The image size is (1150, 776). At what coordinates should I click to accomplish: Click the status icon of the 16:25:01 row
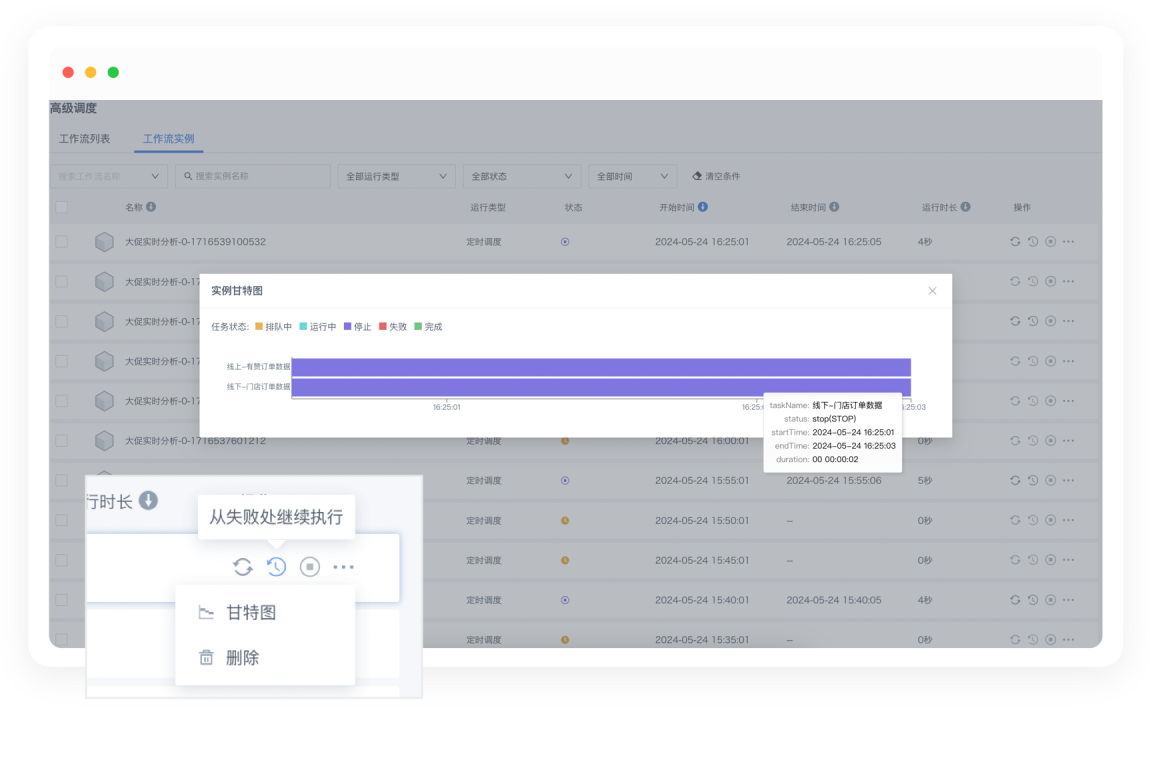click(x=565, y=241)
